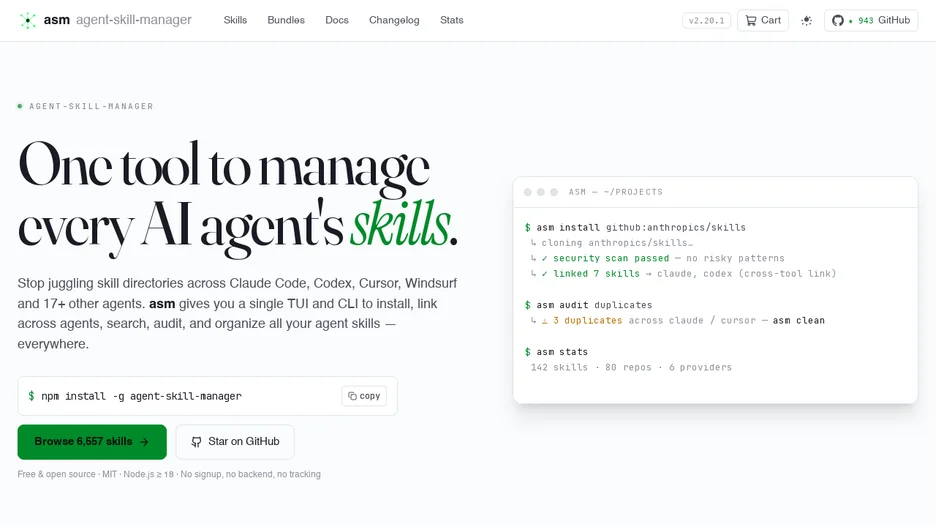
Task: Open the Docs nav item
Action: pyautogui.click(x=337, y=20)
